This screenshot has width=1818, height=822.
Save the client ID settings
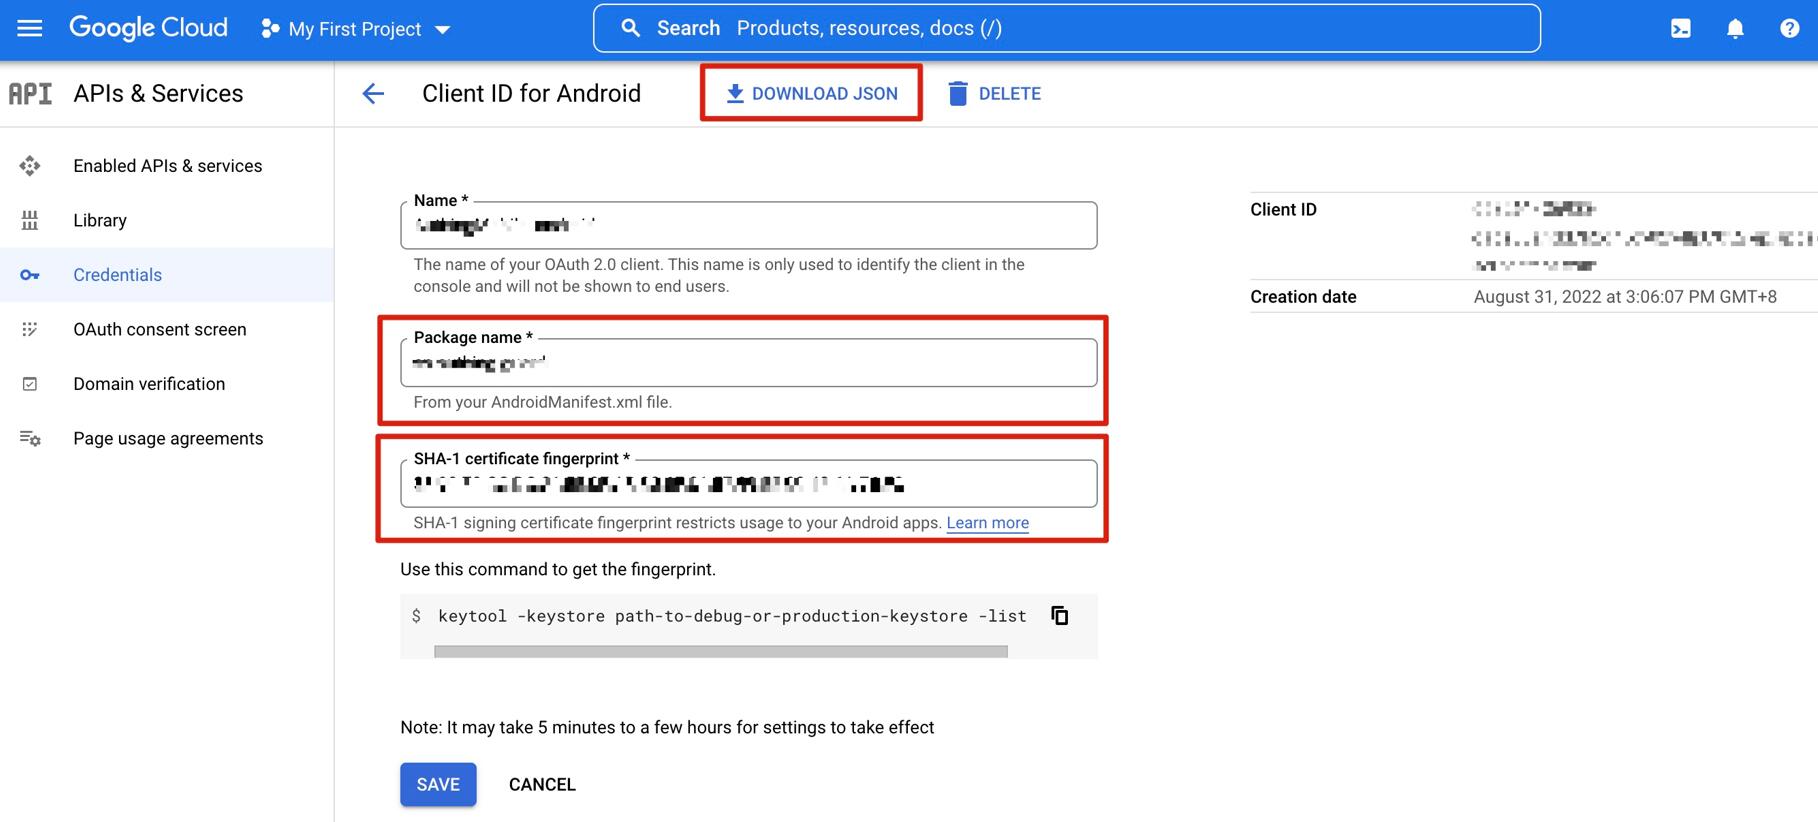438,785
